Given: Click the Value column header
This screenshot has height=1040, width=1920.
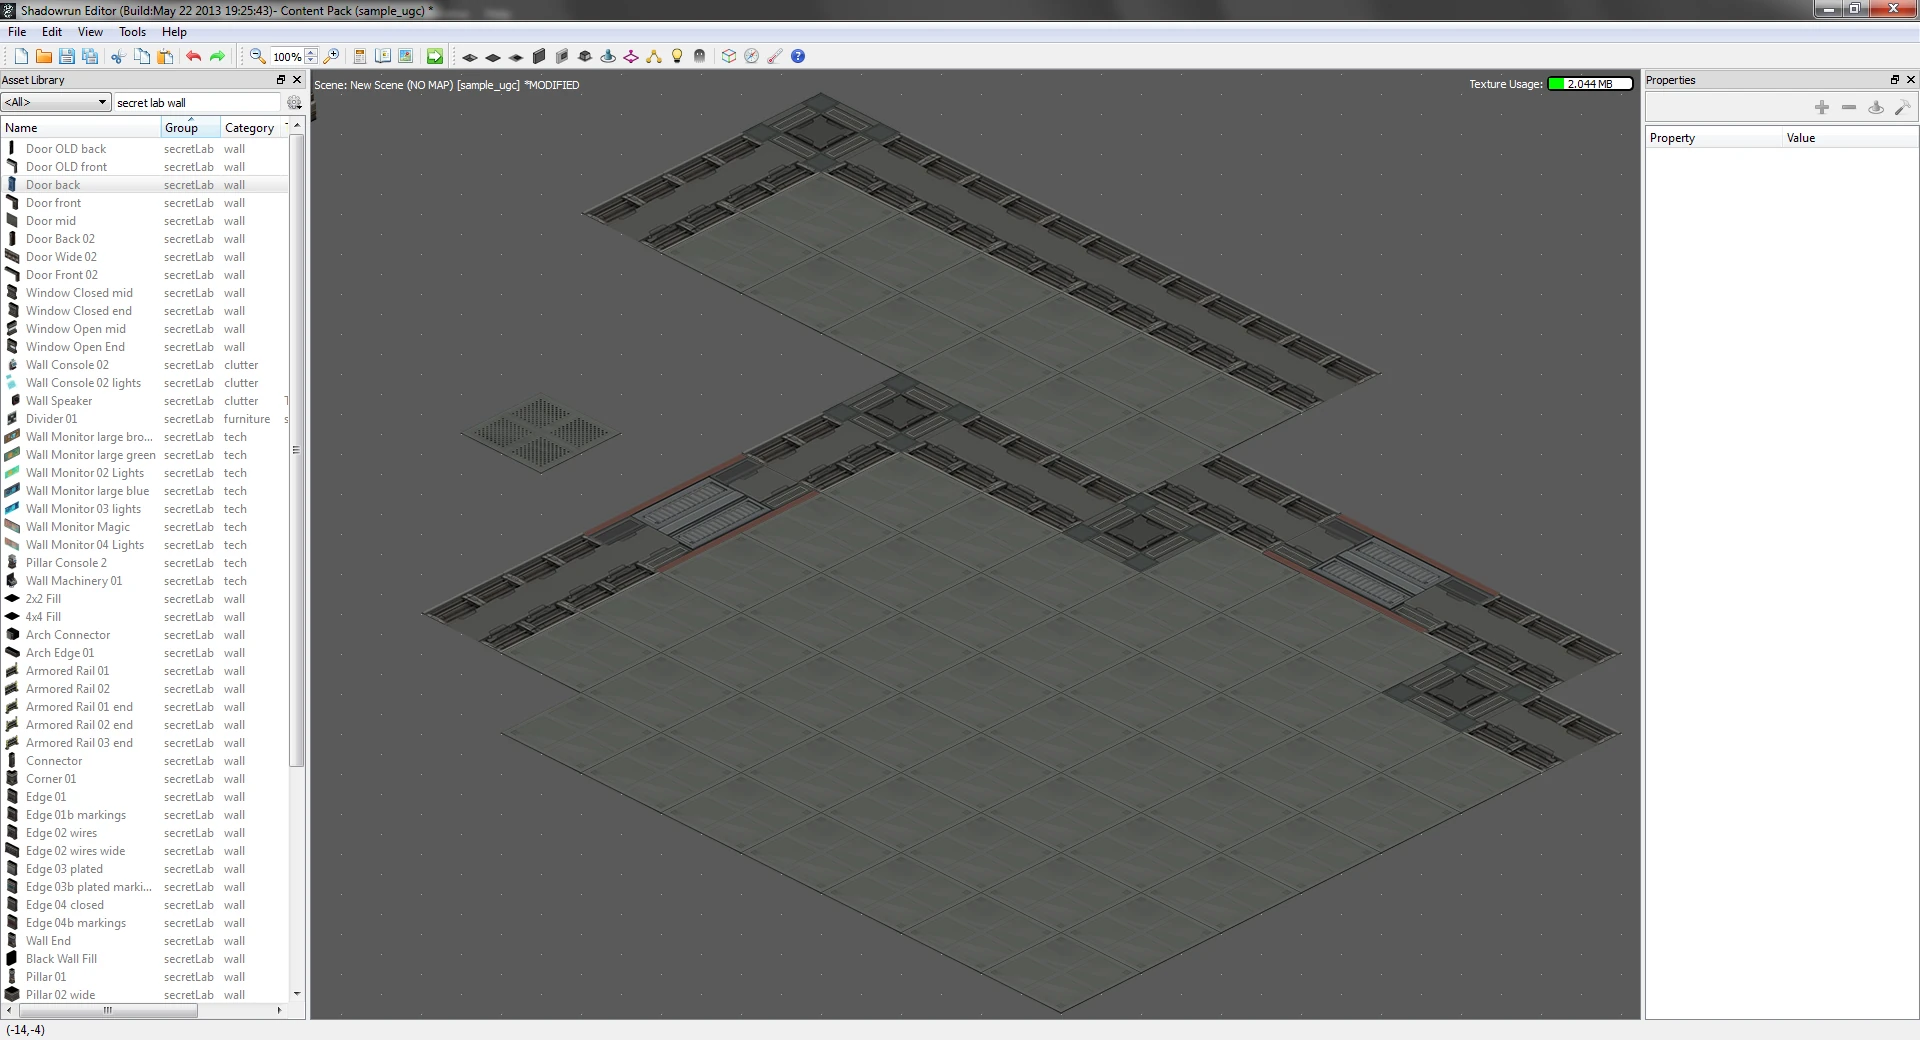Looking at the screenshot, I should (x=1850, y=138).
